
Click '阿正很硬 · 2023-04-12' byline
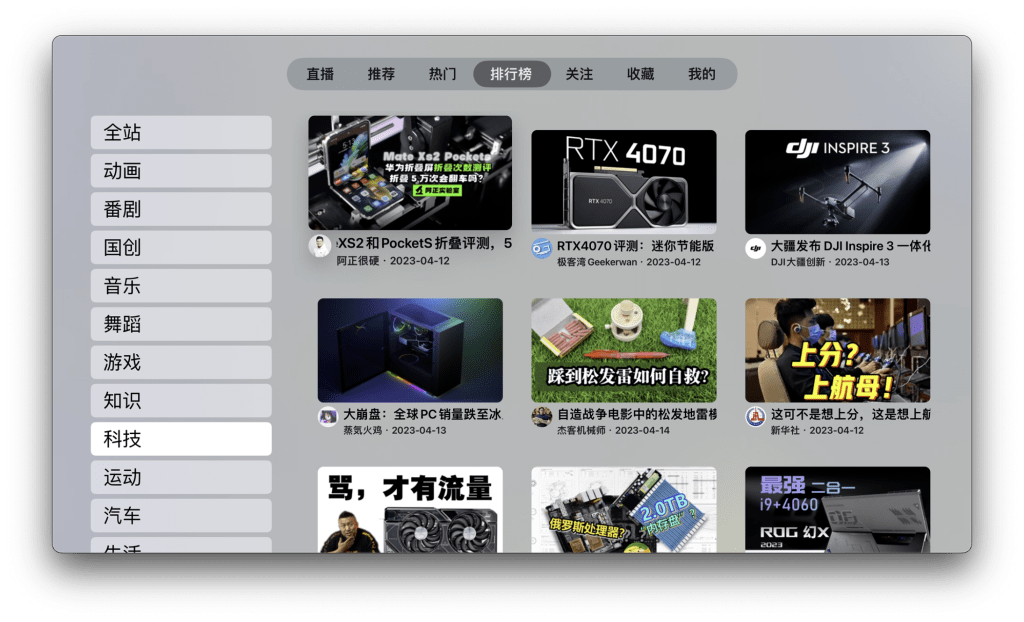[393, 261]
